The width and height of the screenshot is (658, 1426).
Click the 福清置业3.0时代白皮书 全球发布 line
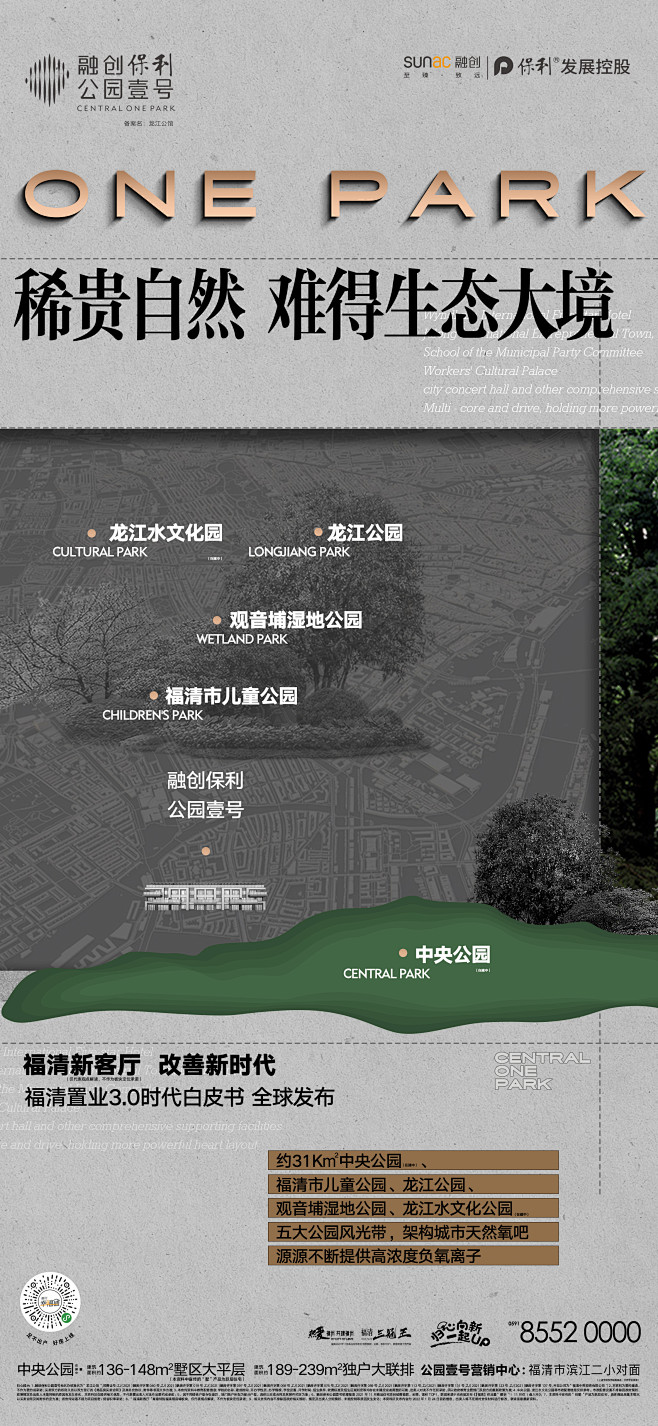[179, 1097]
